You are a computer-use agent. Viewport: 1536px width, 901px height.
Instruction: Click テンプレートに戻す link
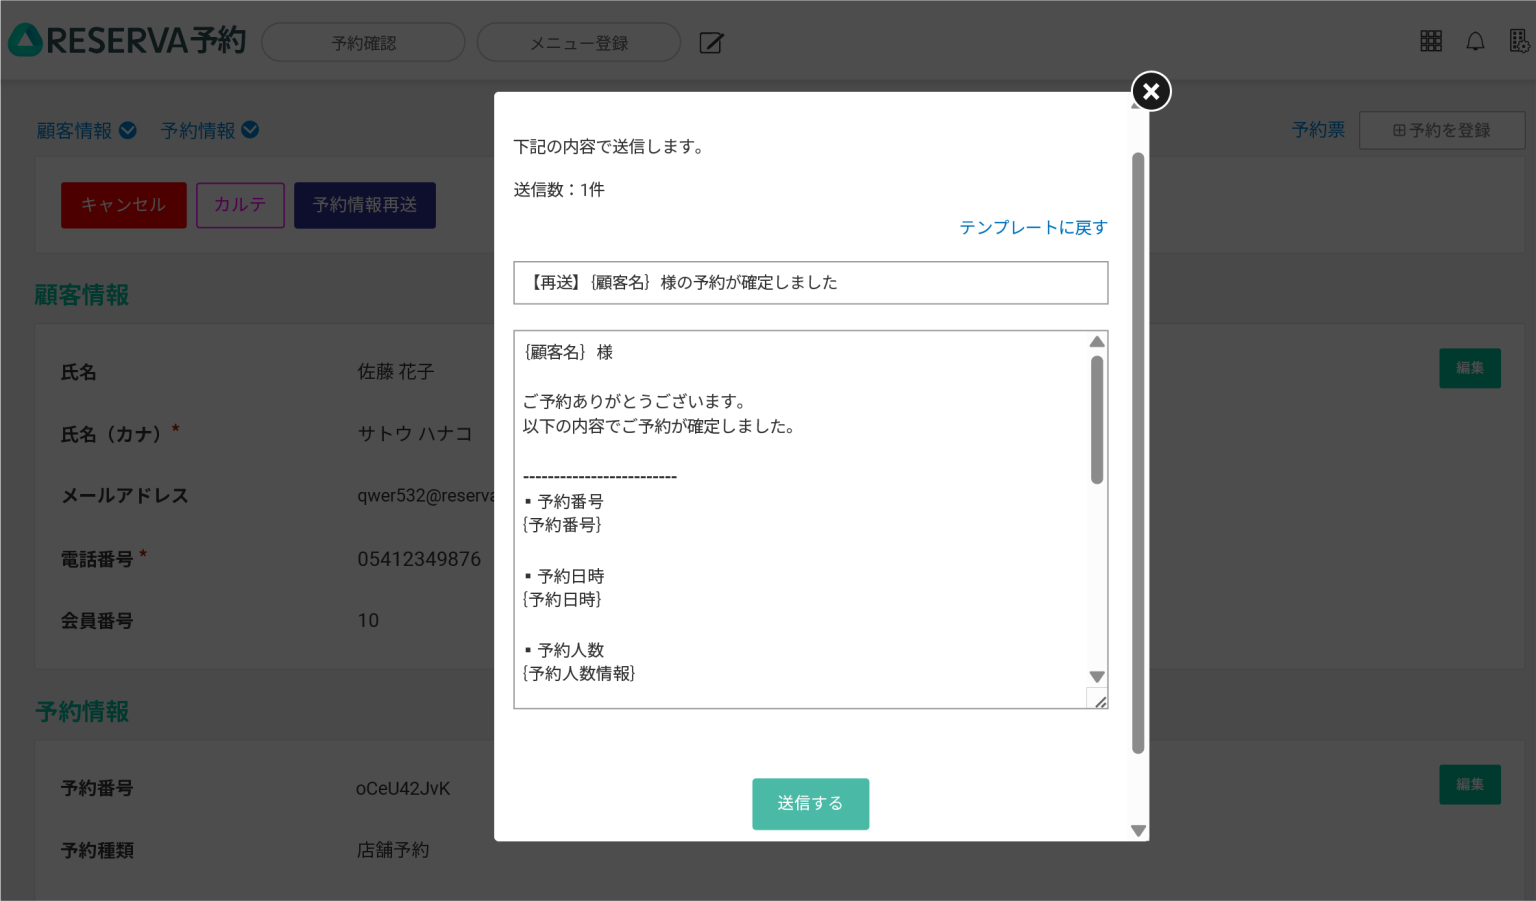[x=1033, y=228]
